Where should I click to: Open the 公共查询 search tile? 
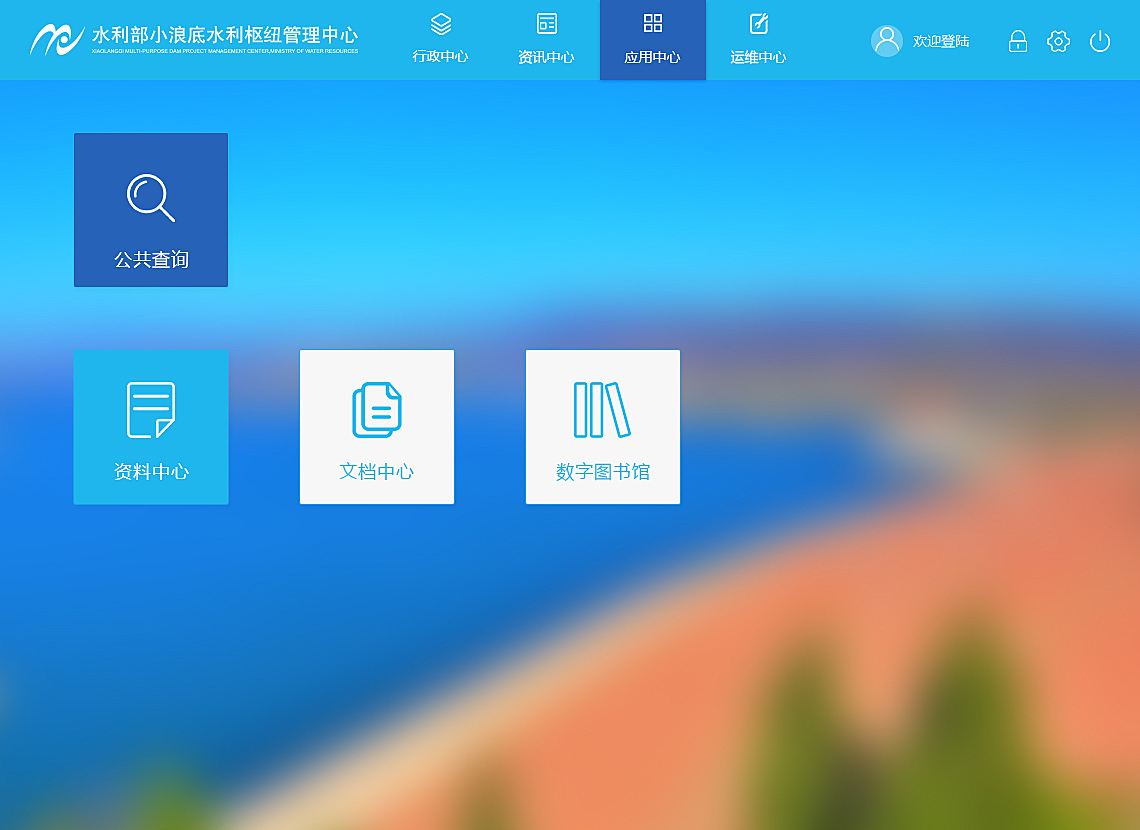tap(151, 210)
